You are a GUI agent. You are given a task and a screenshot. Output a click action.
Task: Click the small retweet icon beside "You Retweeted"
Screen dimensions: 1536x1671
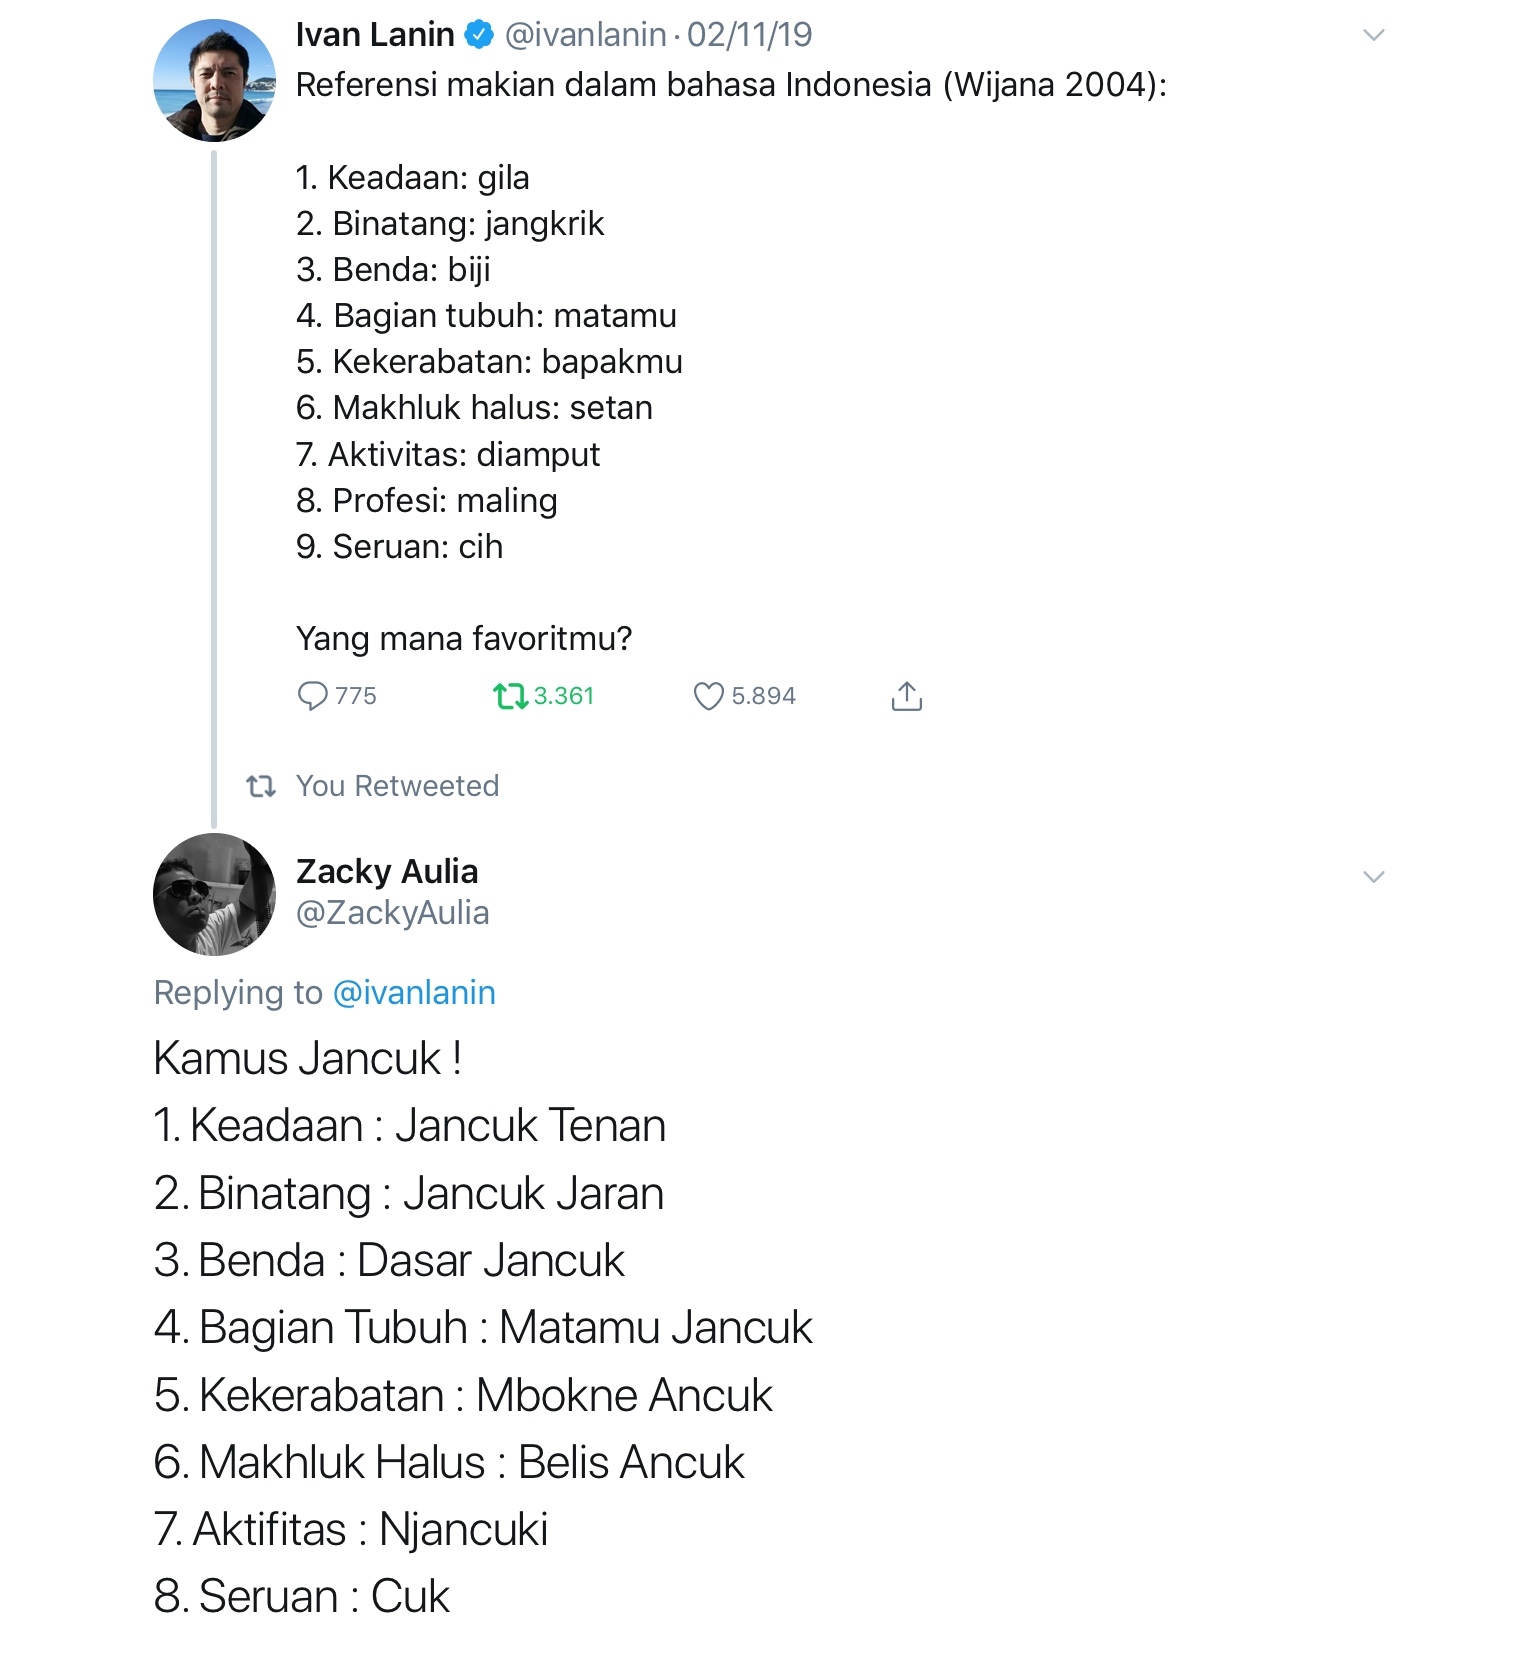pos(261,787)
